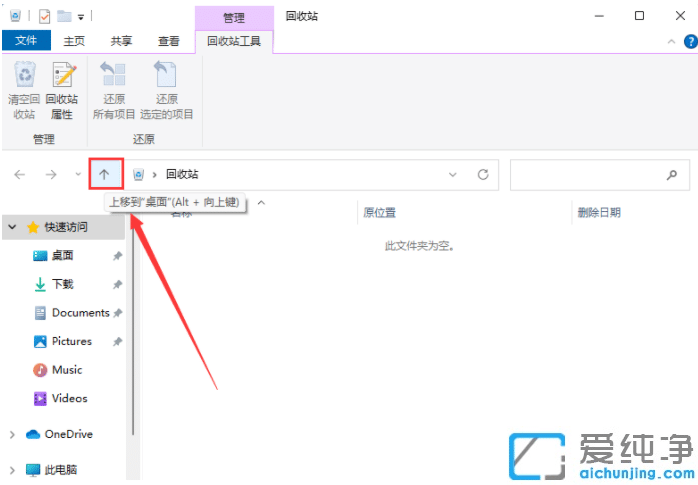This screenshot has height=485, width=698.
Task: Click the search magnifier icon
Action: pyautogui.click(x=671, y=174)
